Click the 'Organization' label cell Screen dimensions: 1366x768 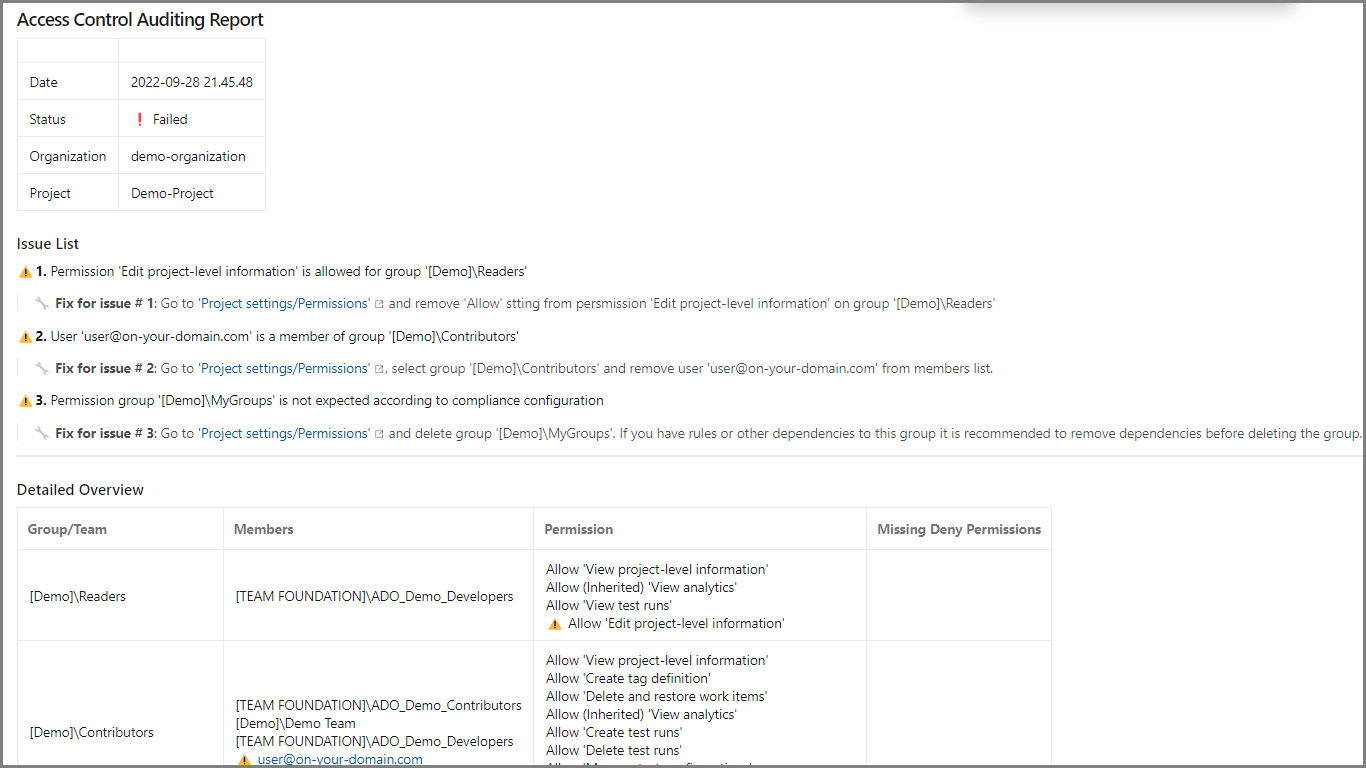pyautogui.click(x=68, y=156)
